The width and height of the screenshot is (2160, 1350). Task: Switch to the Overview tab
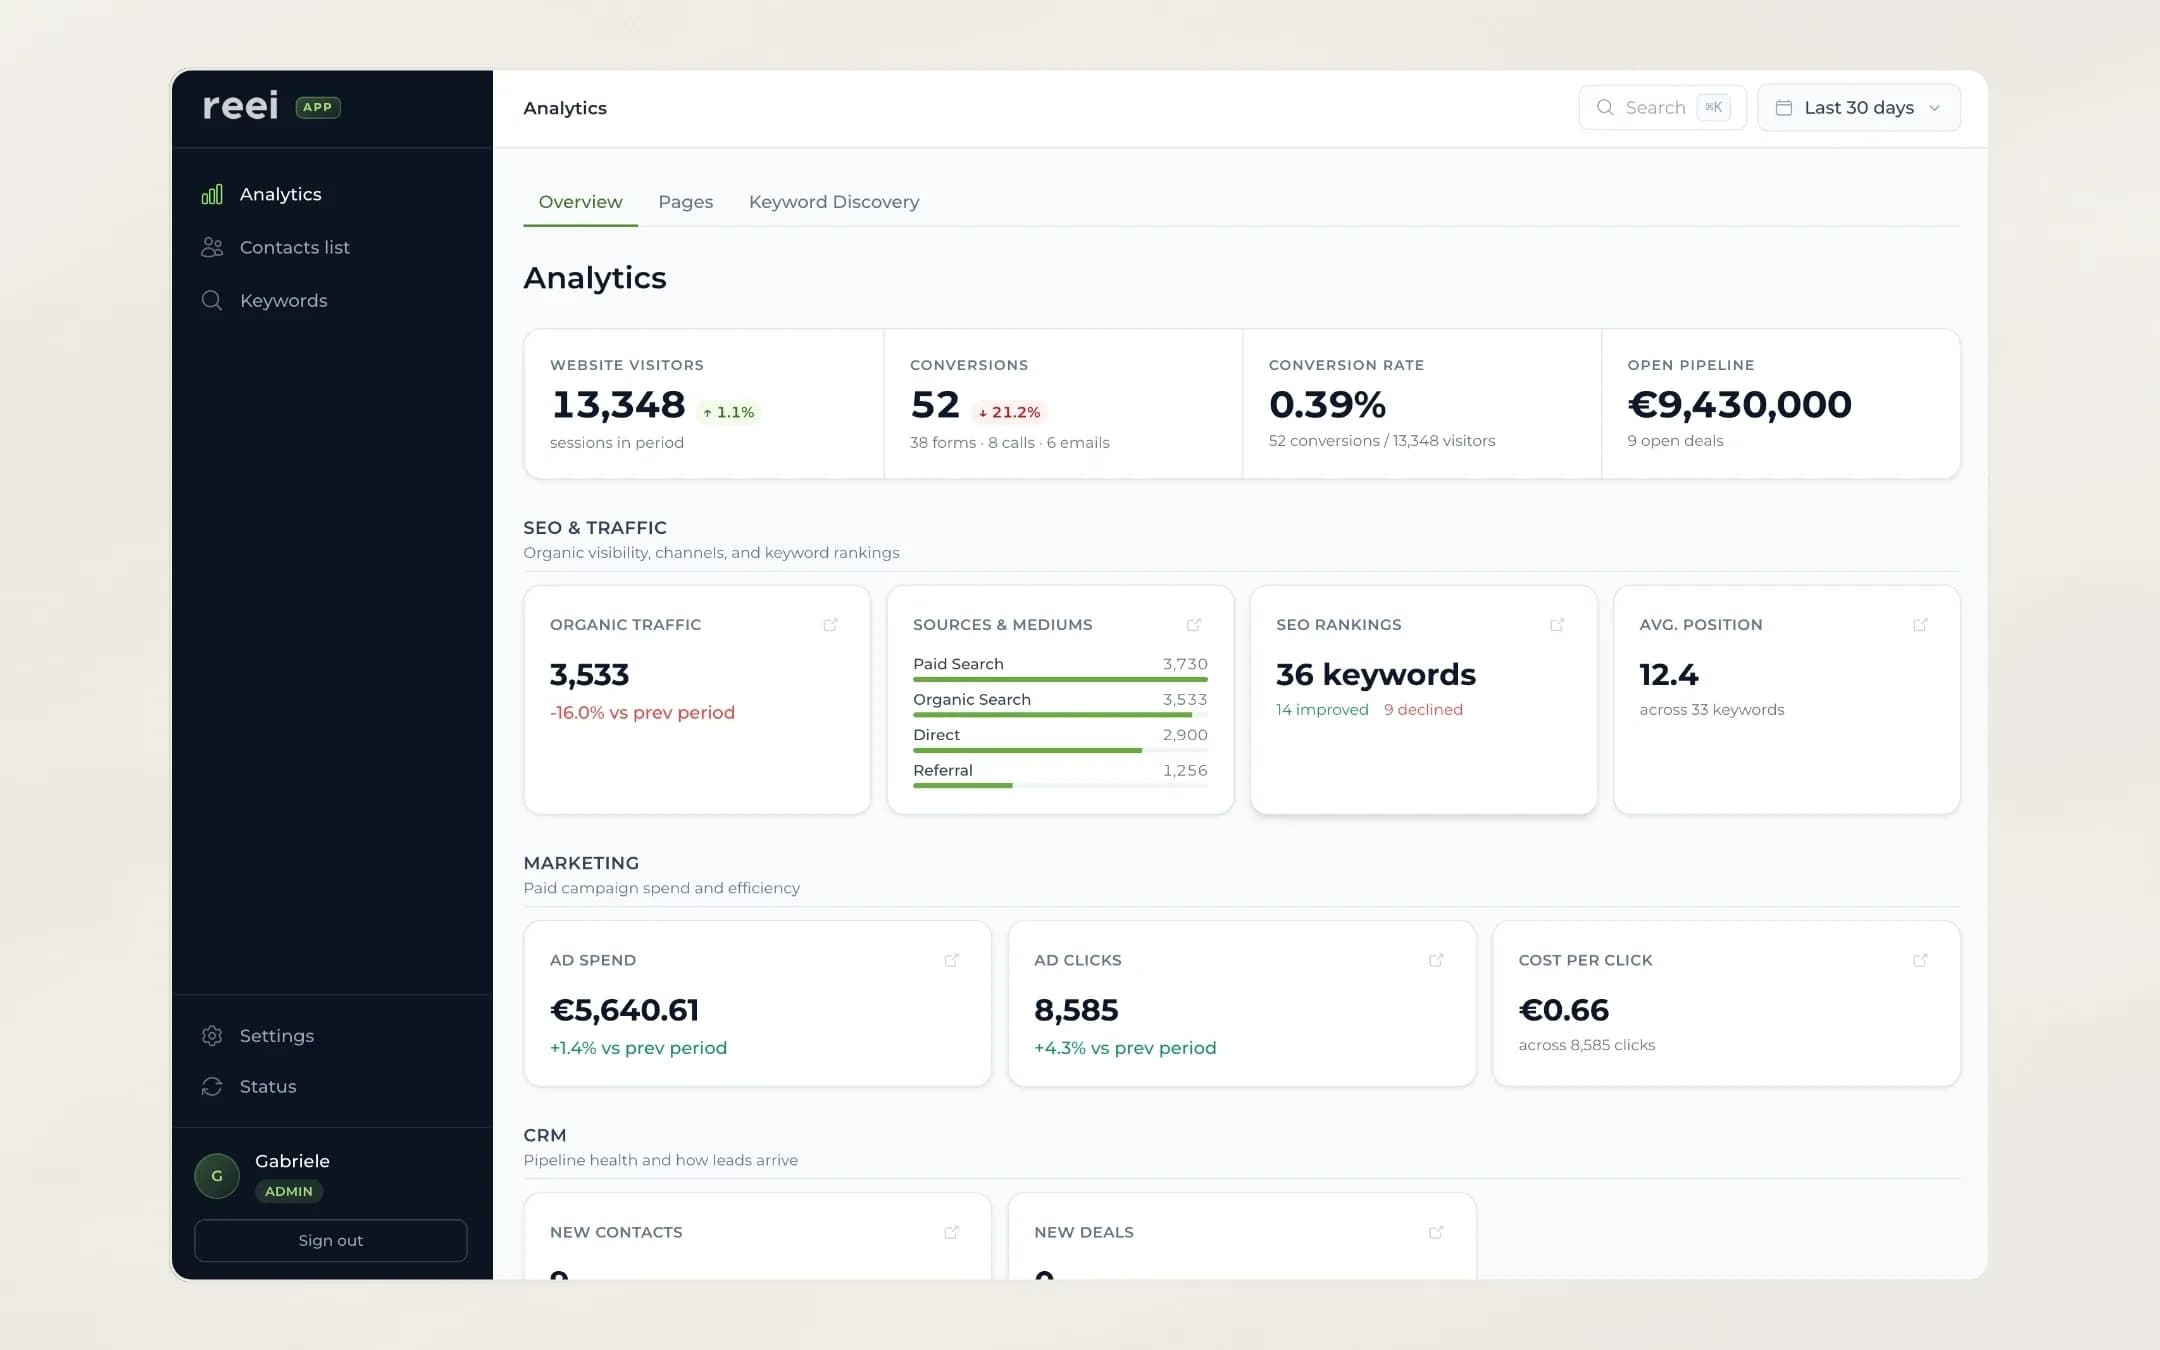[x=580, y=202]
